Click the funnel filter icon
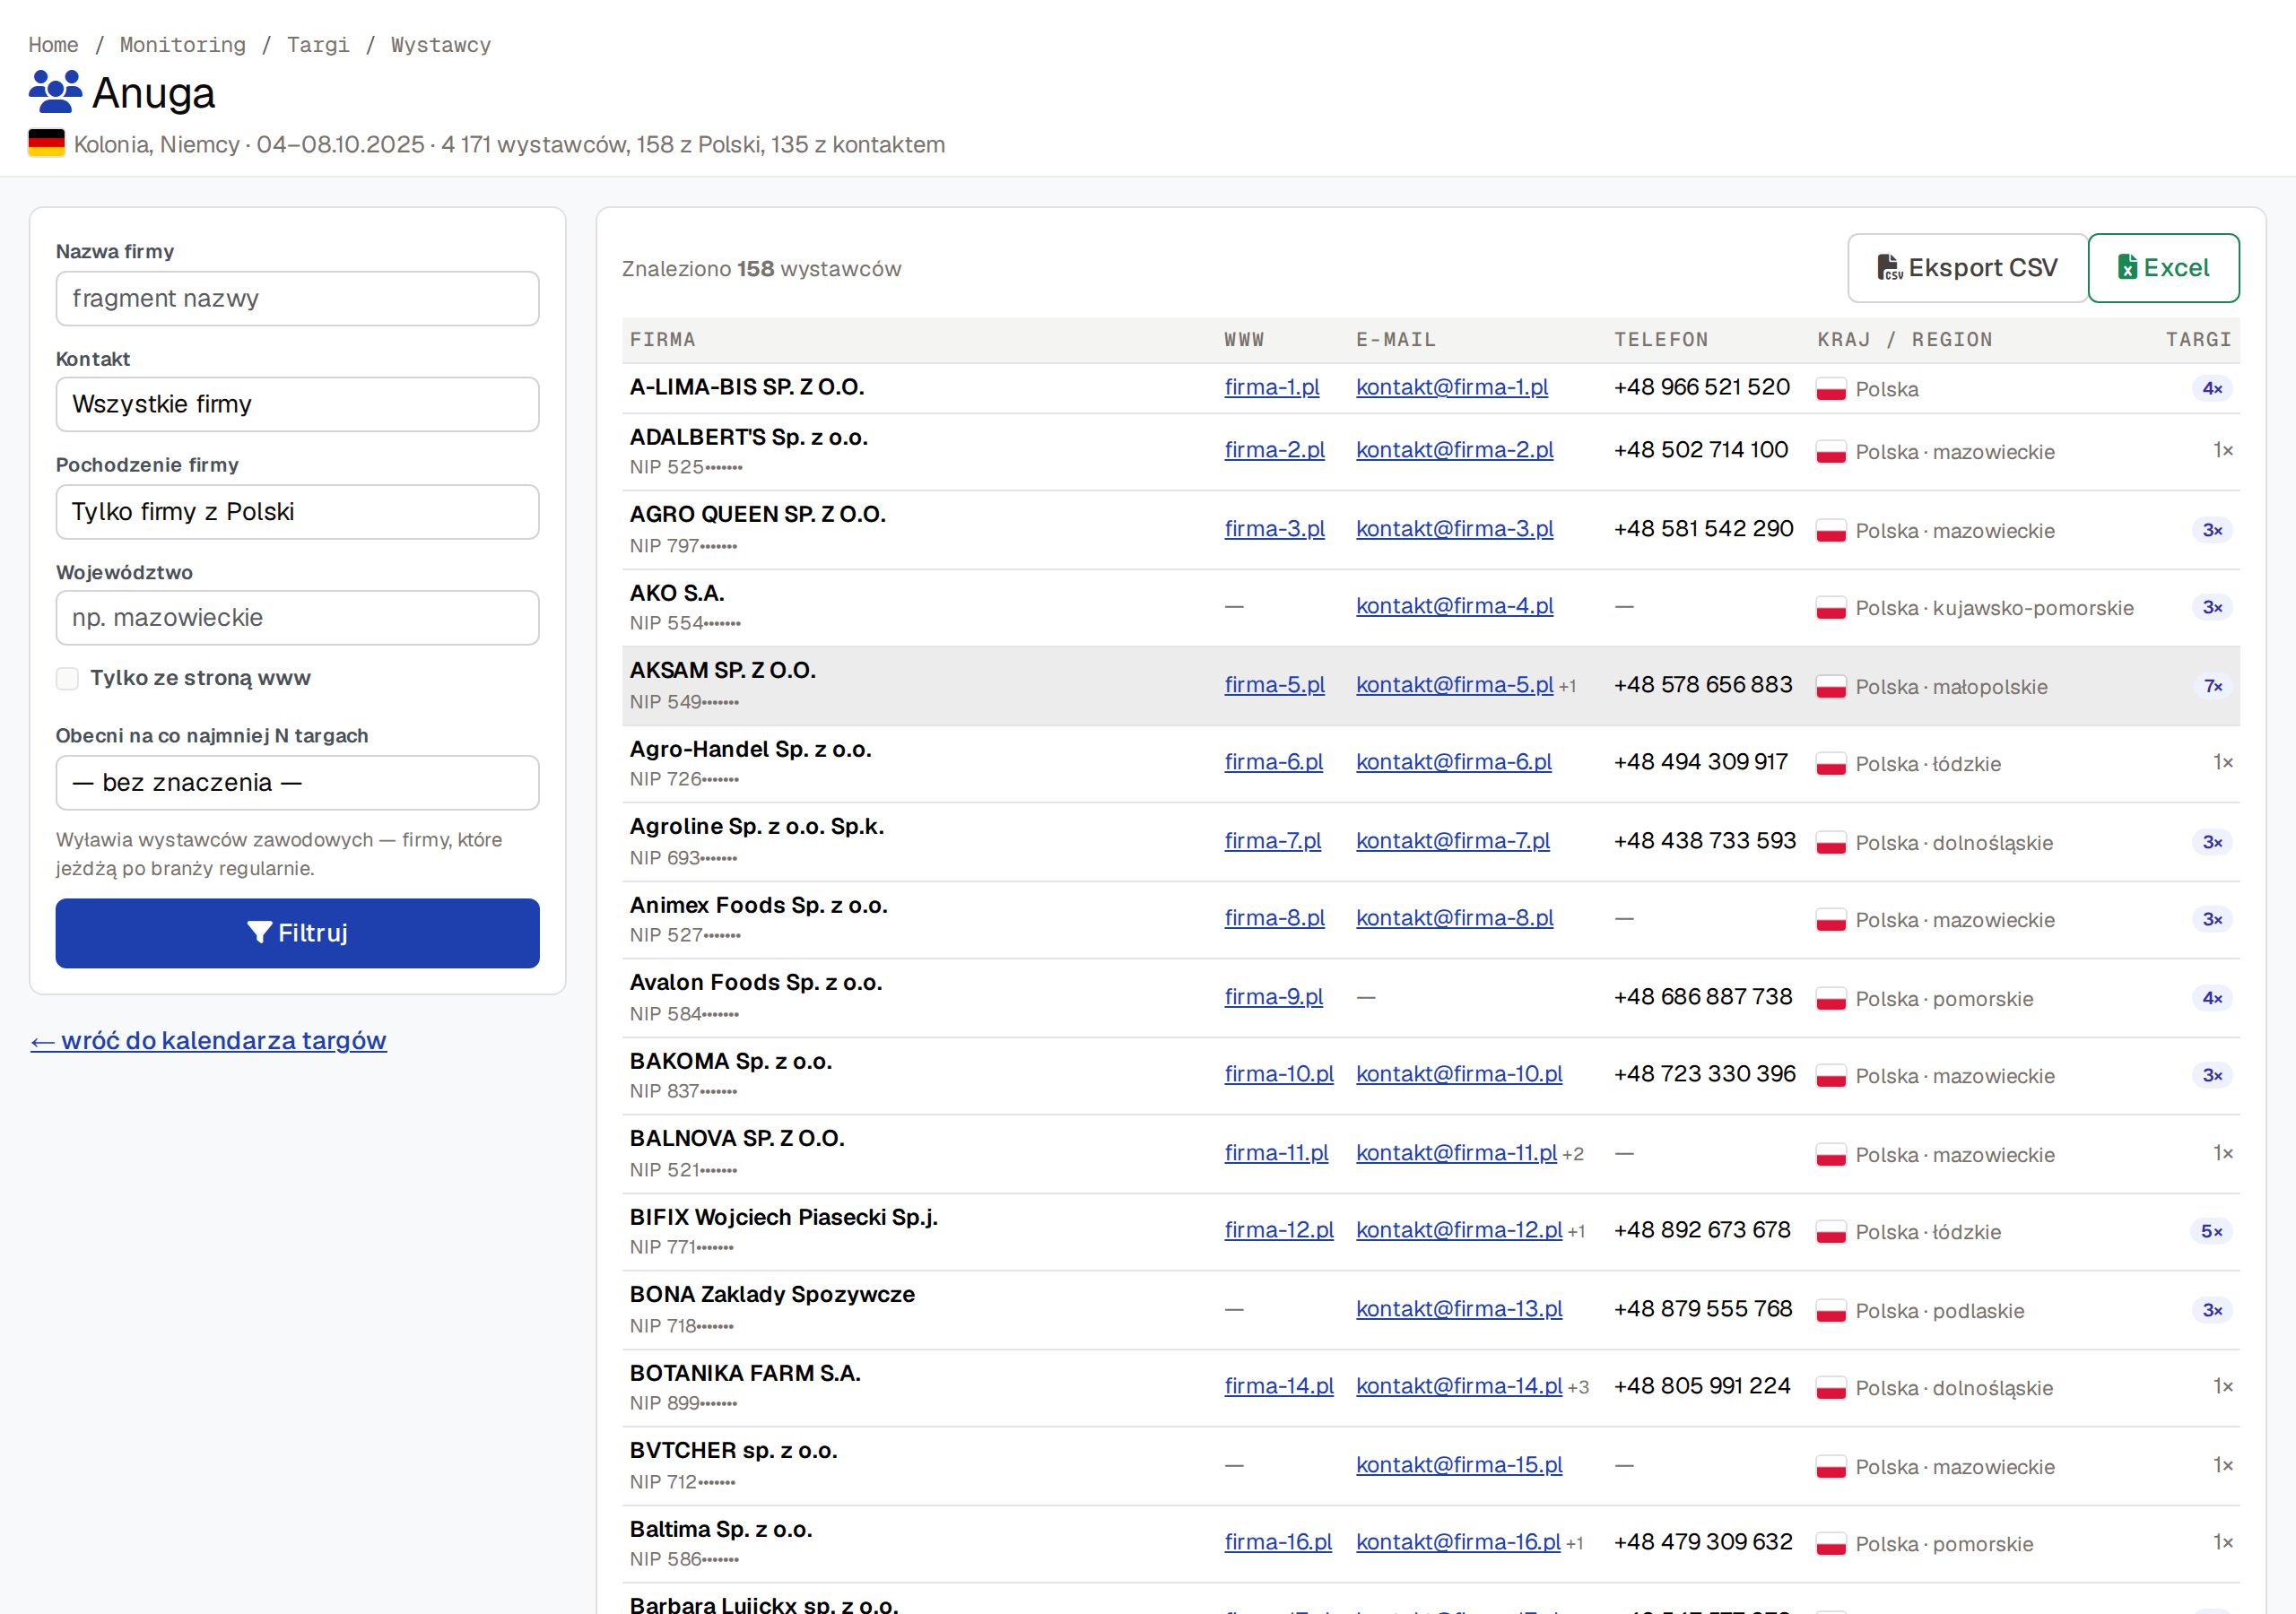This screenshot has height=1614, width=2296. point(260,933)
